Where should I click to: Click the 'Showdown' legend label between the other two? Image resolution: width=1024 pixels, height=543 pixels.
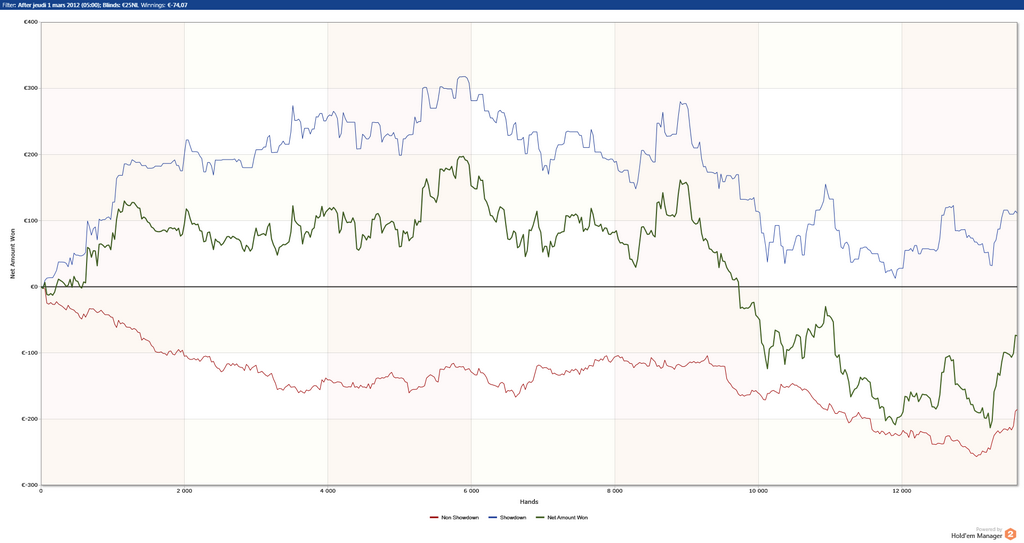(513, 518)
